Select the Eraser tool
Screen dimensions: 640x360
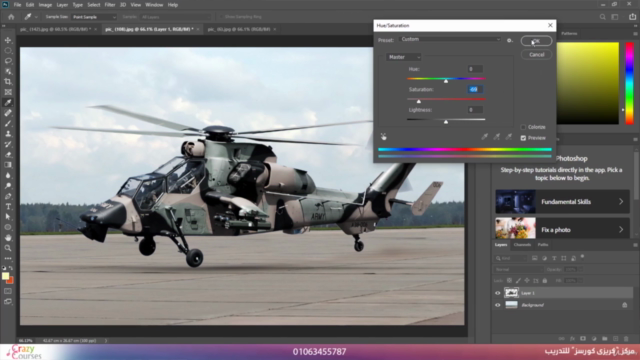[8, 155]
